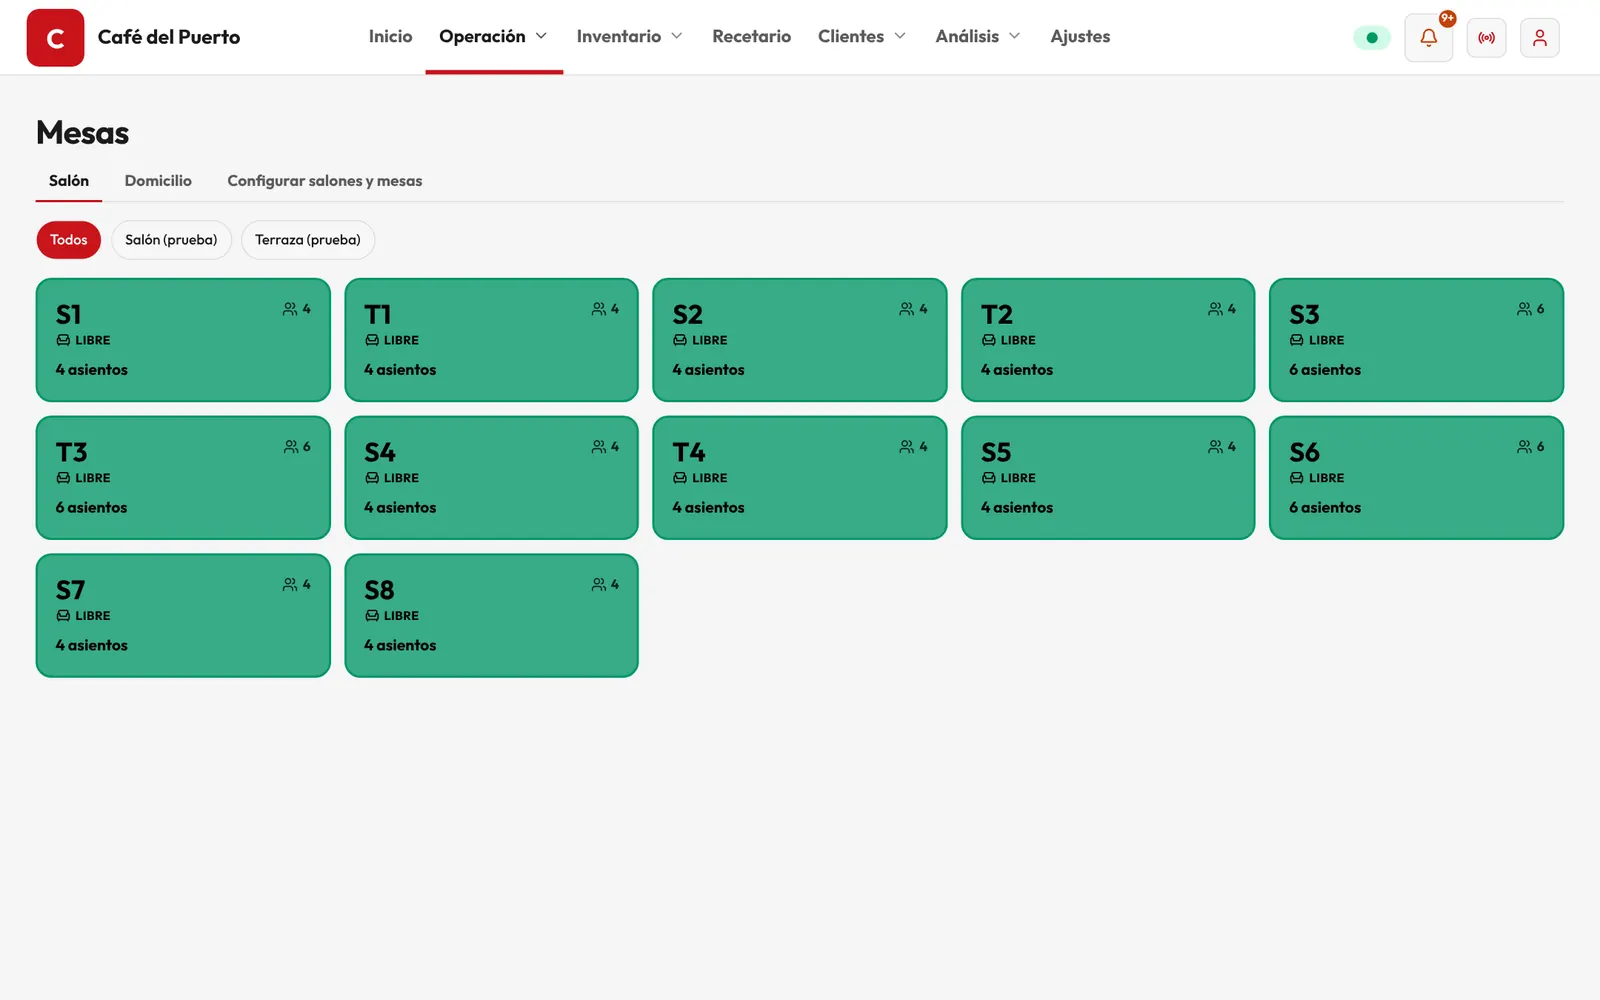Viewport: 1600px width, 1000px height.
Task: Click the guests icon on table T1
Action: coord(599,309)
